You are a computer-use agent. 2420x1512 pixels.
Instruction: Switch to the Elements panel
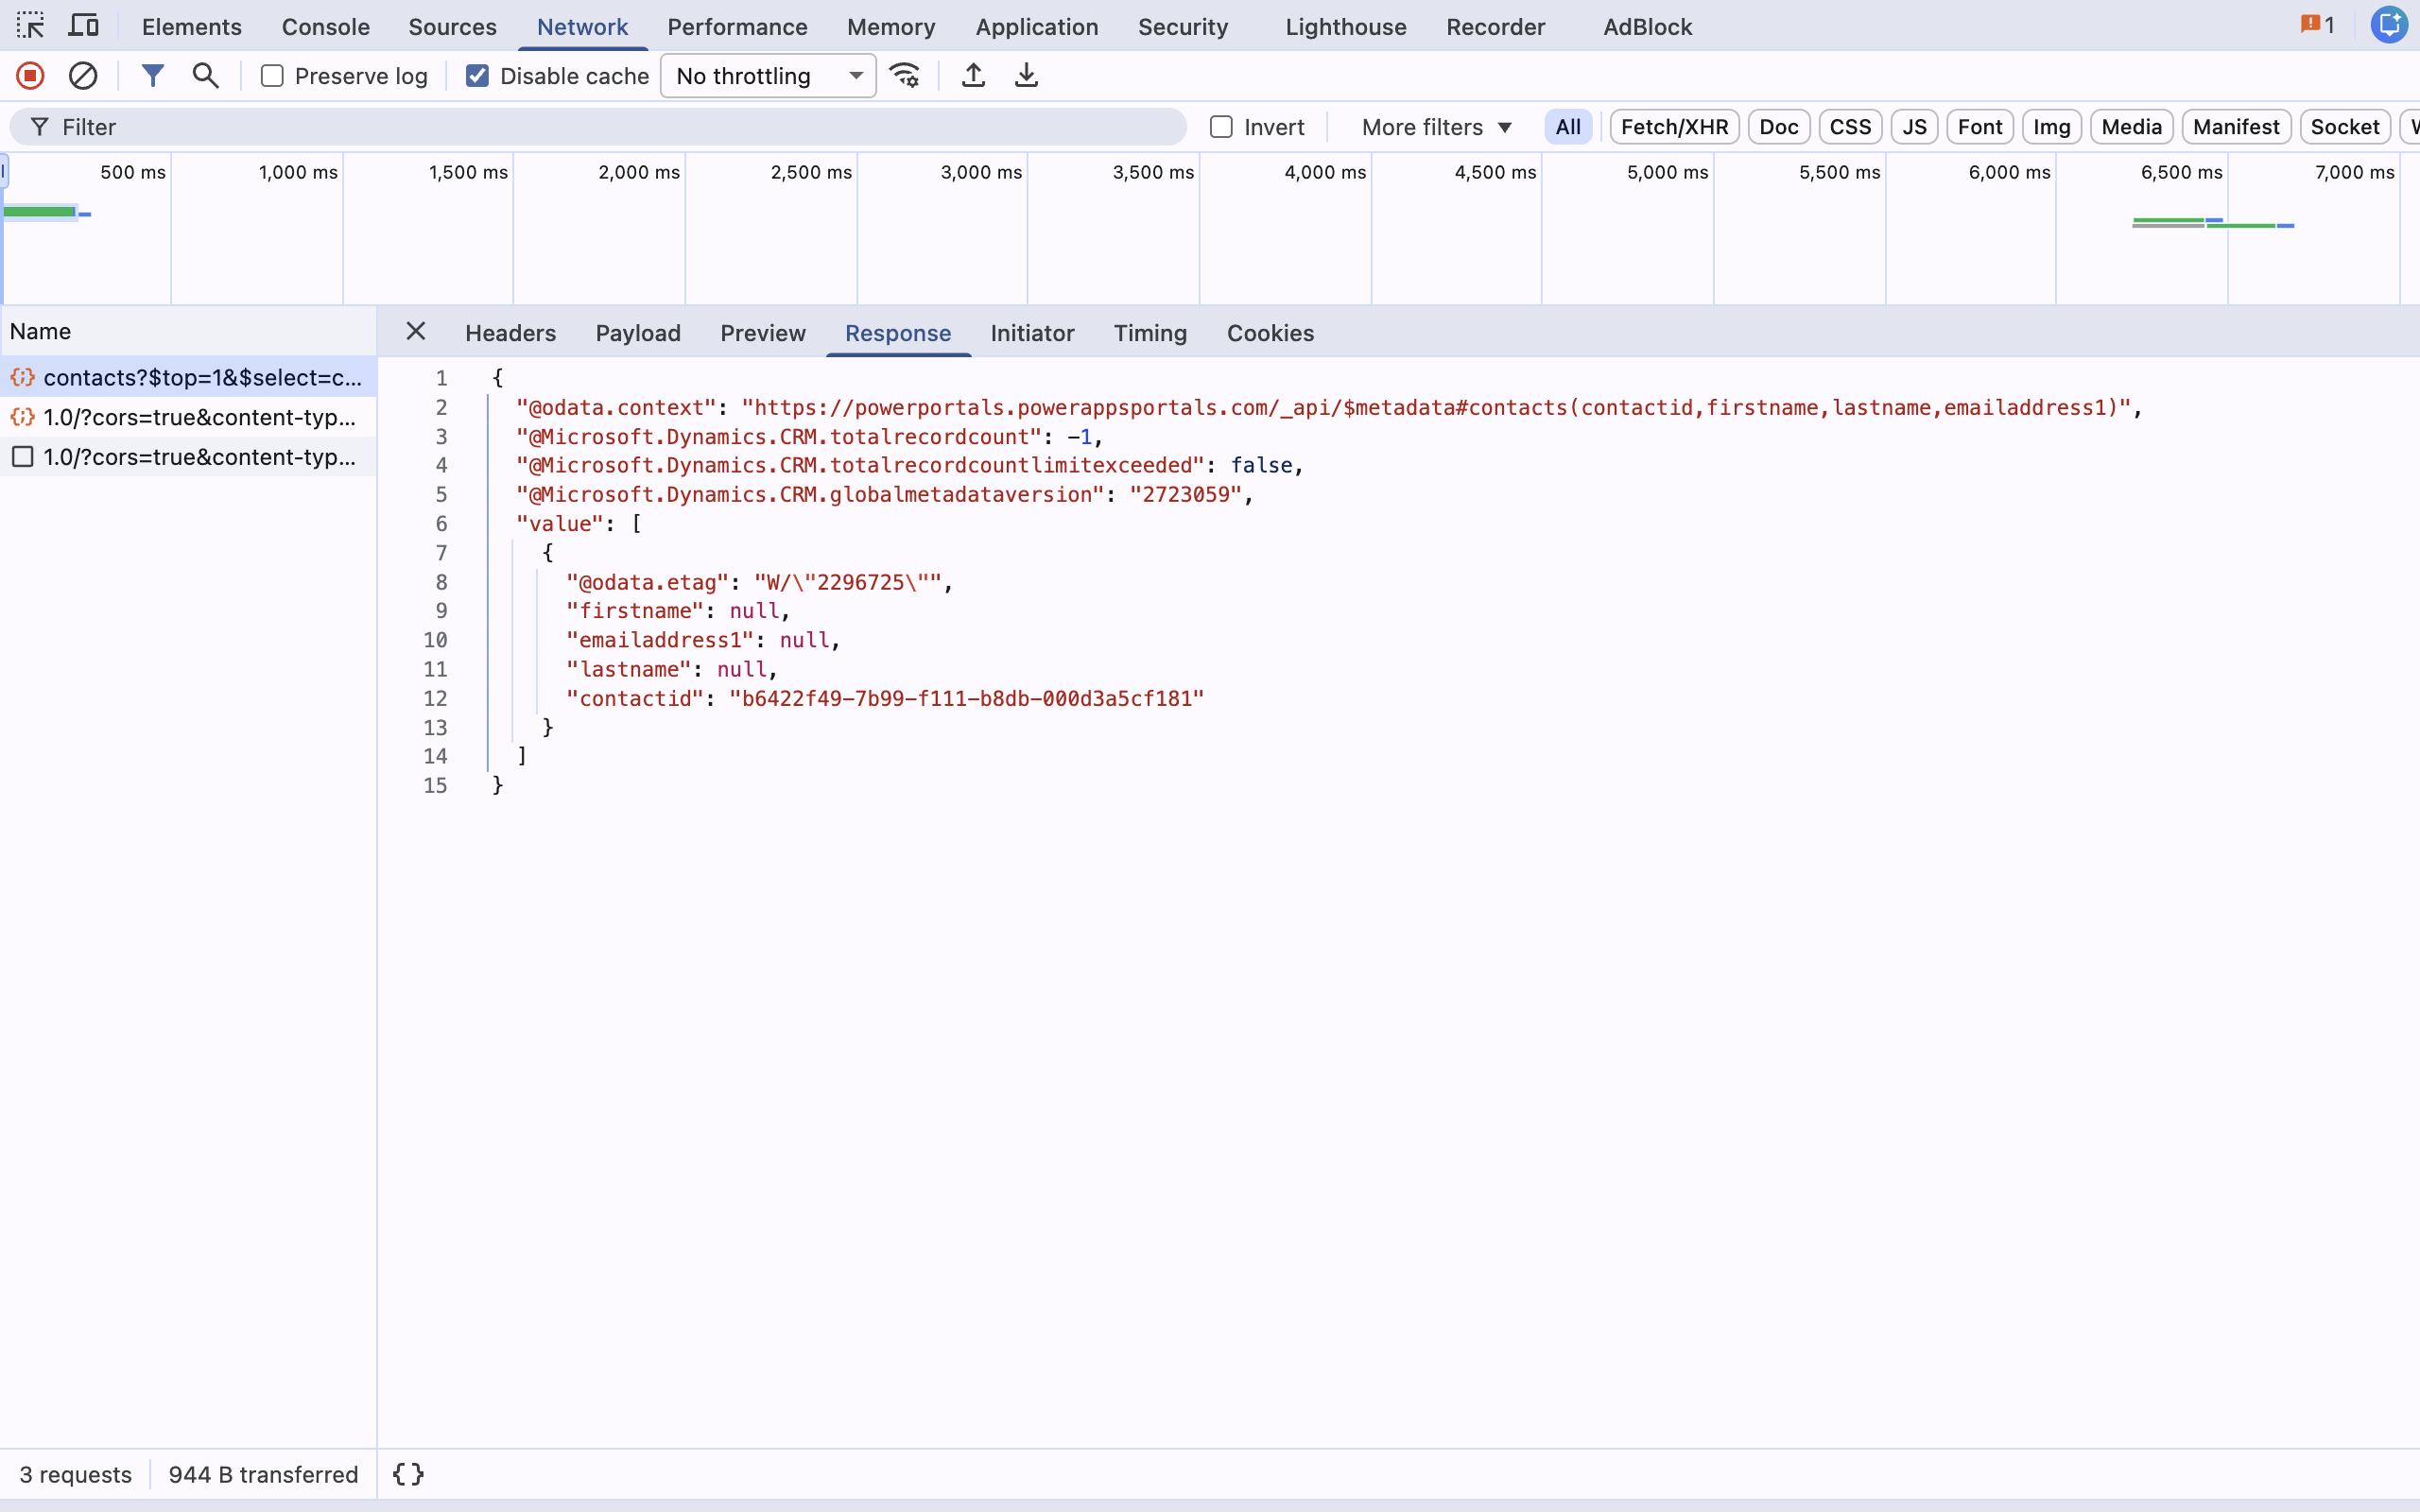coord(192,27)
